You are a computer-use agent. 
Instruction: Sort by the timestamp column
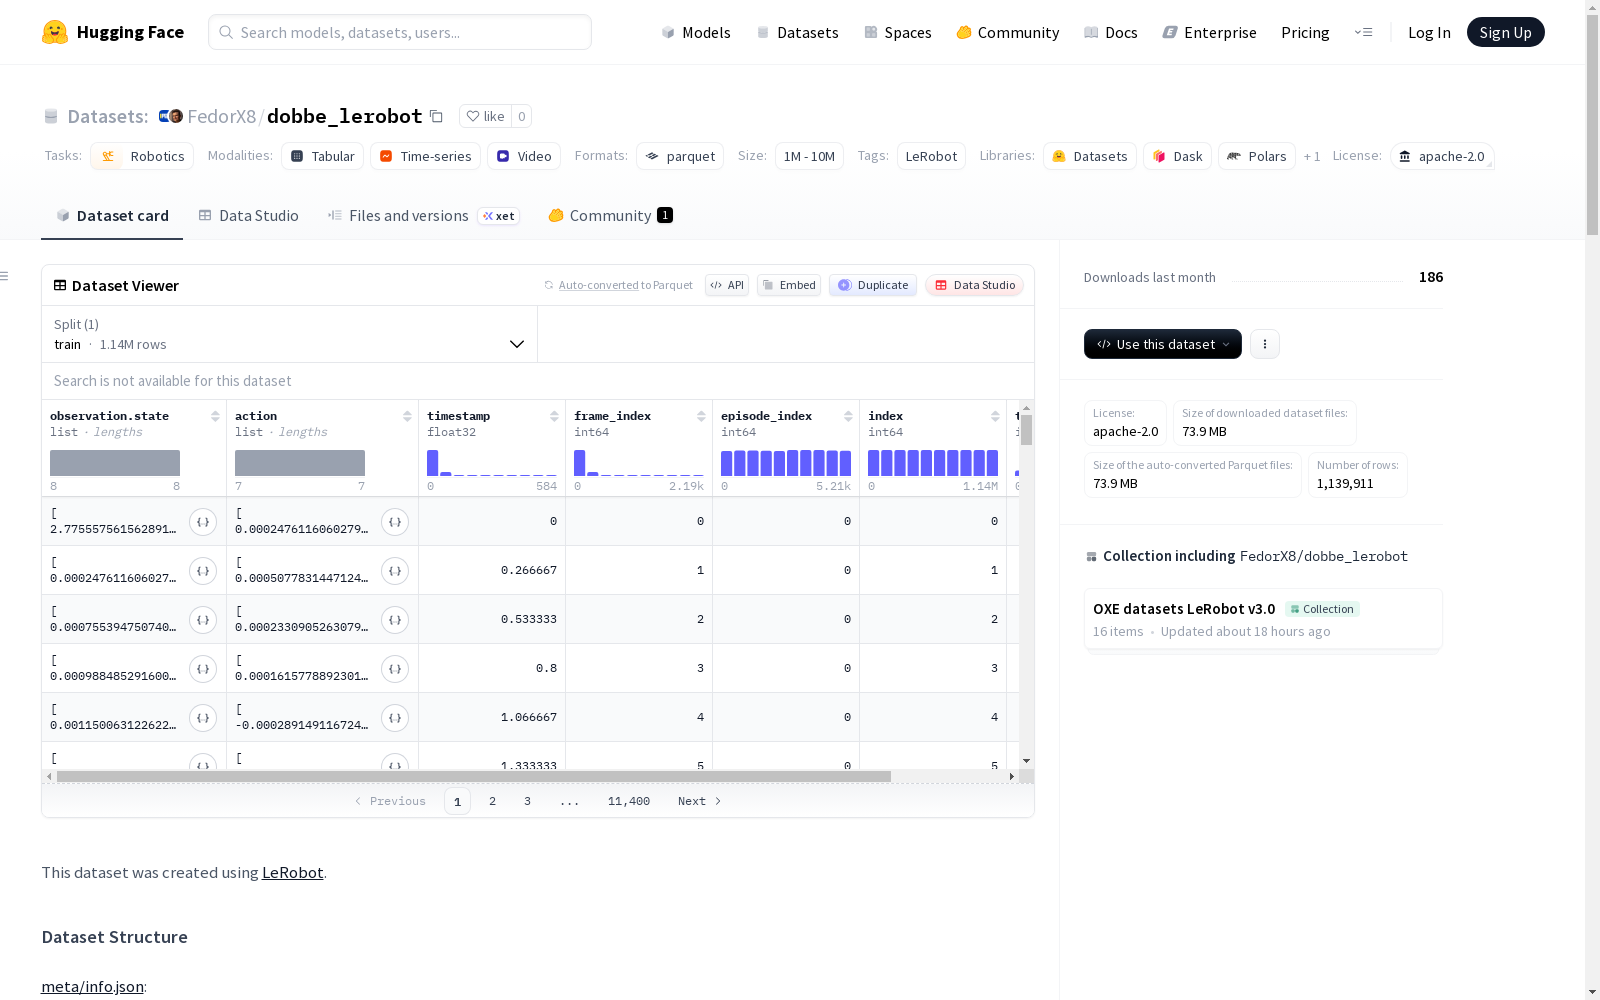pos(554,416)
